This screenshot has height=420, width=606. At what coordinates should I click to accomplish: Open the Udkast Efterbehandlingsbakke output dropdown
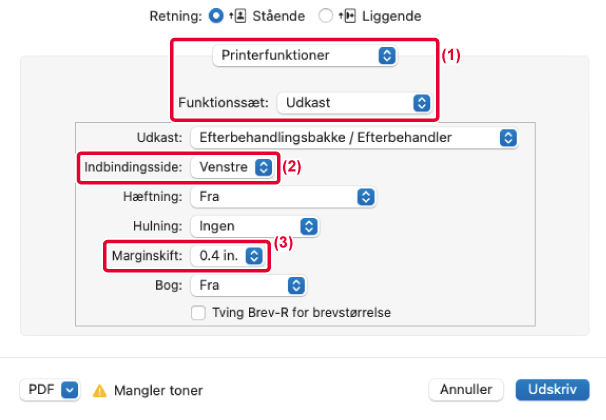click(x=354, y=138)
